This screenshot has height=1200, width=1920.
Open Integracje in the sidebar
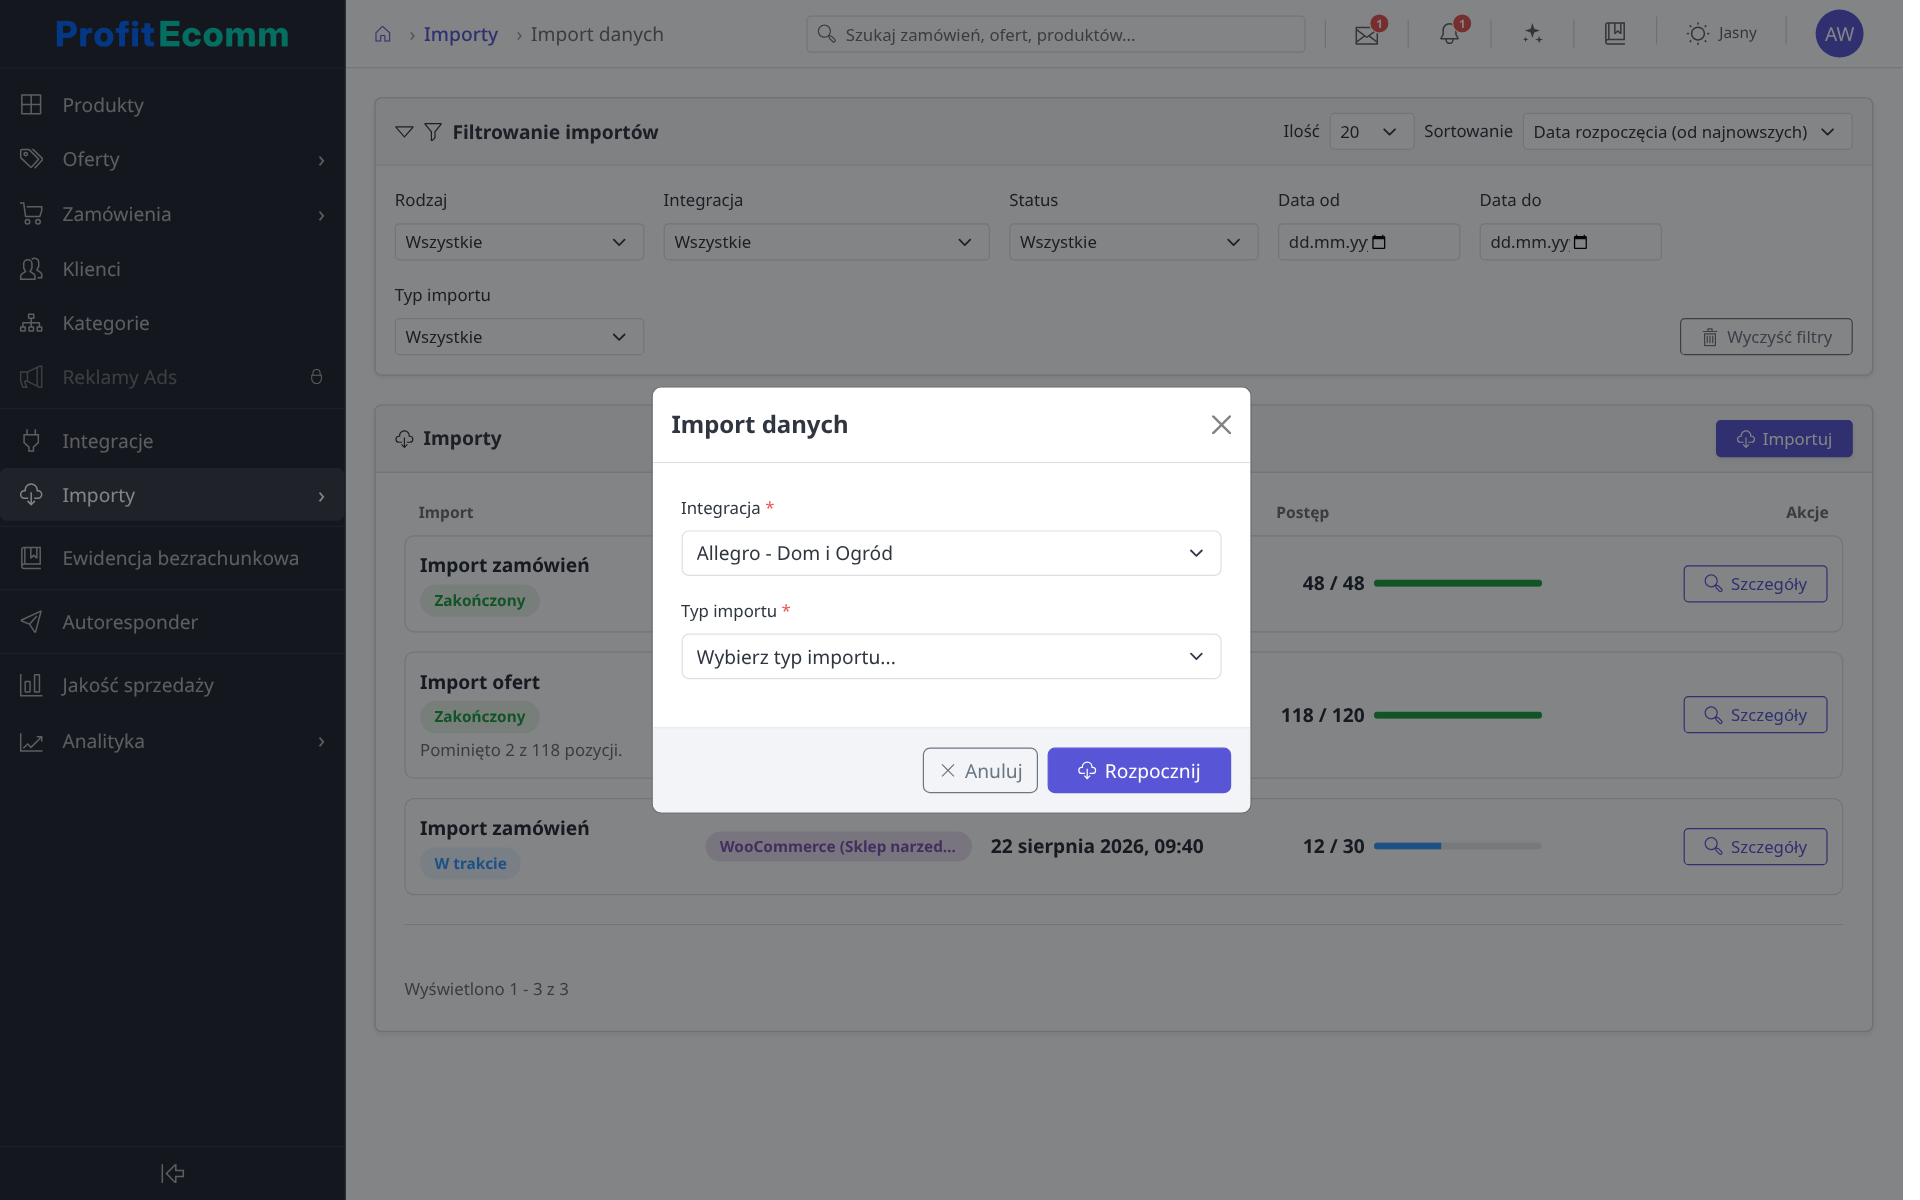(x=172, y=441)
